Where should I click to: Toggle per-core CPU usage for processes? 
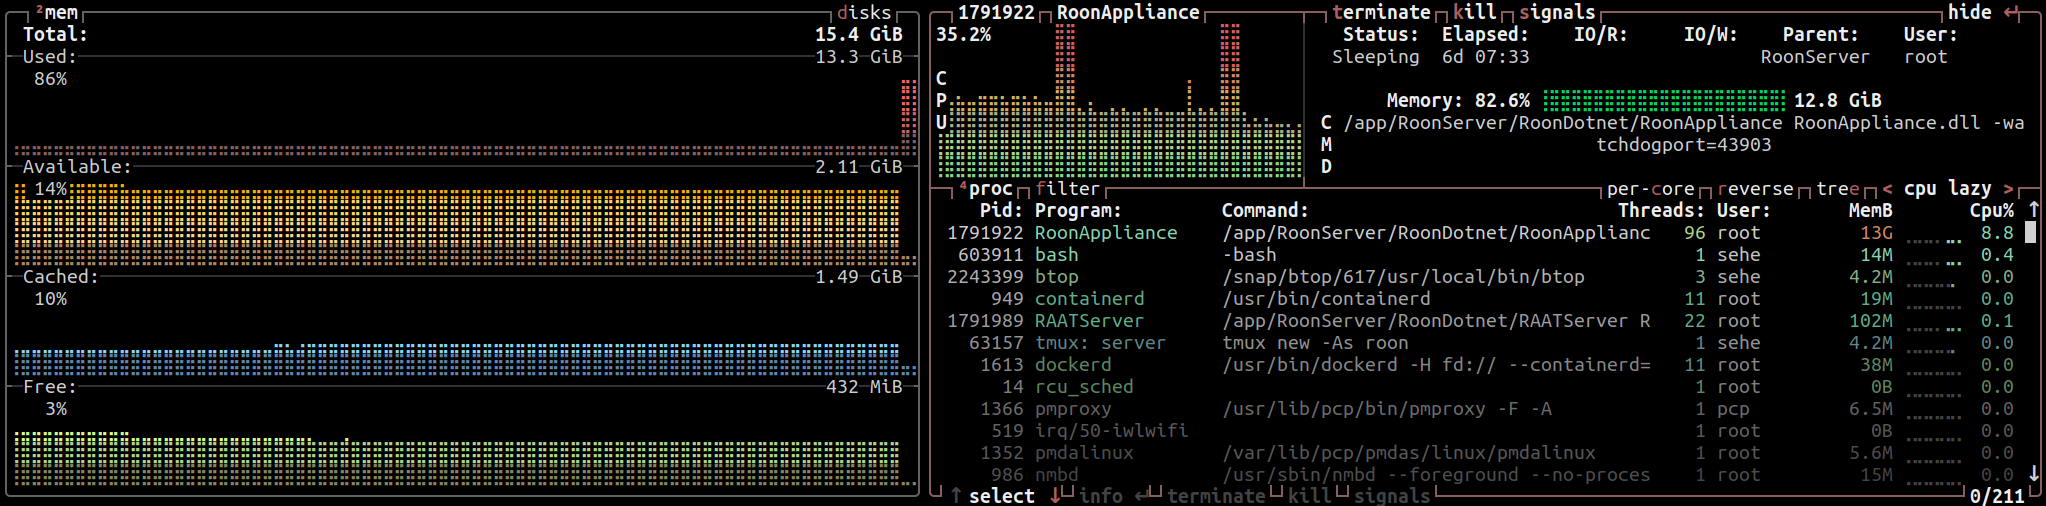tap(1650, 189)
